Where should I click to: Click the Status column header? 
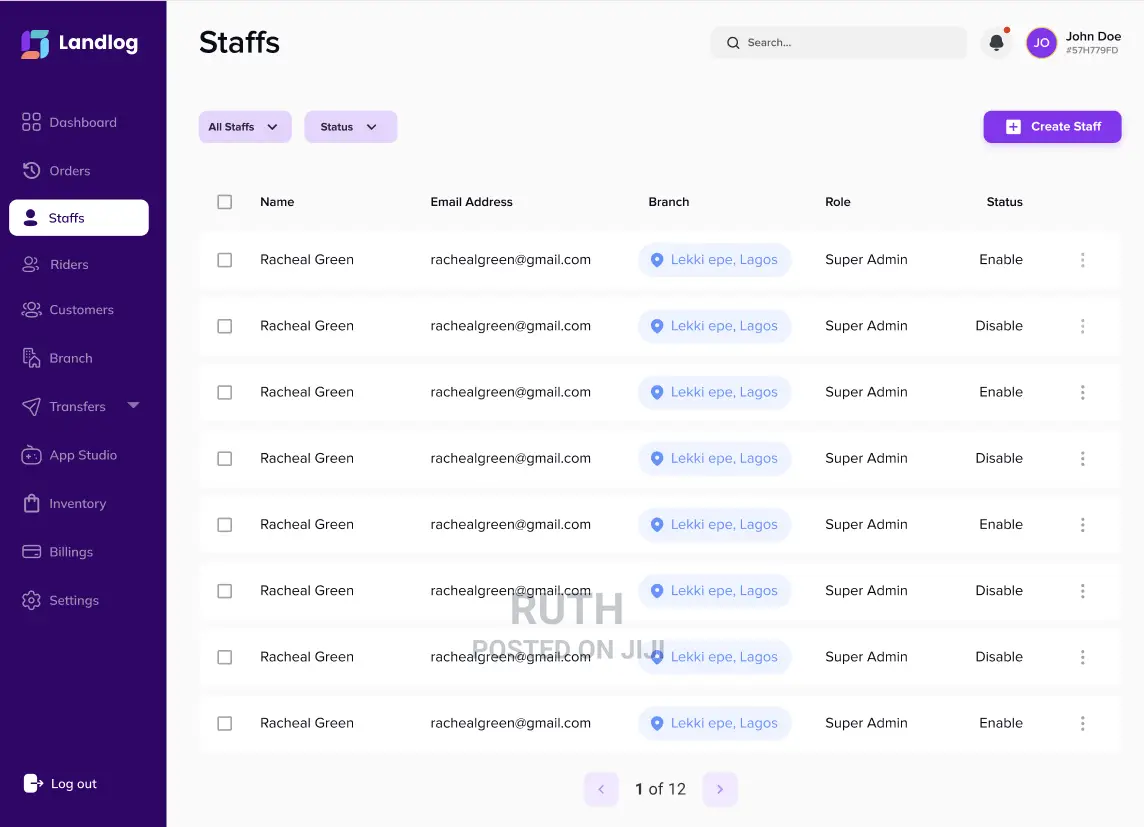pos(1005,202)
